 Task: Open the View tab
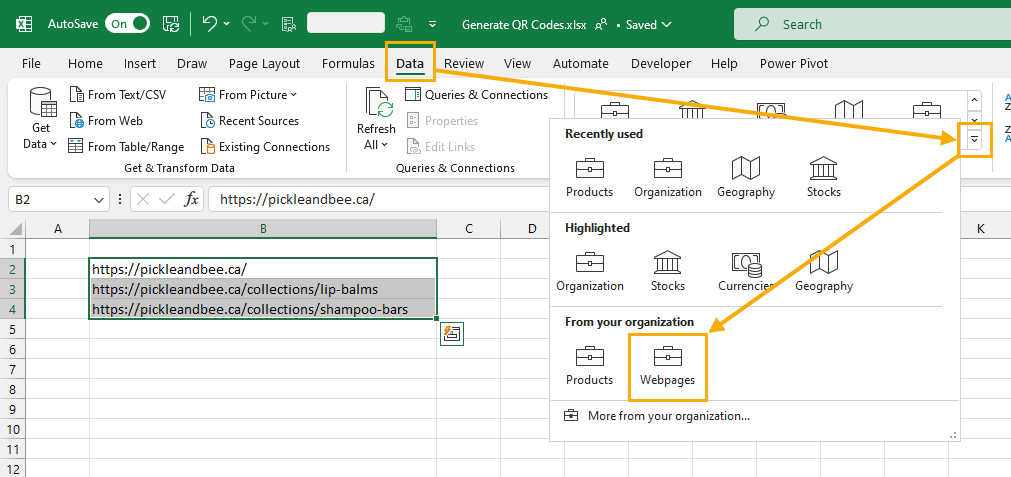pyautogui.click(x=517, y=63)
